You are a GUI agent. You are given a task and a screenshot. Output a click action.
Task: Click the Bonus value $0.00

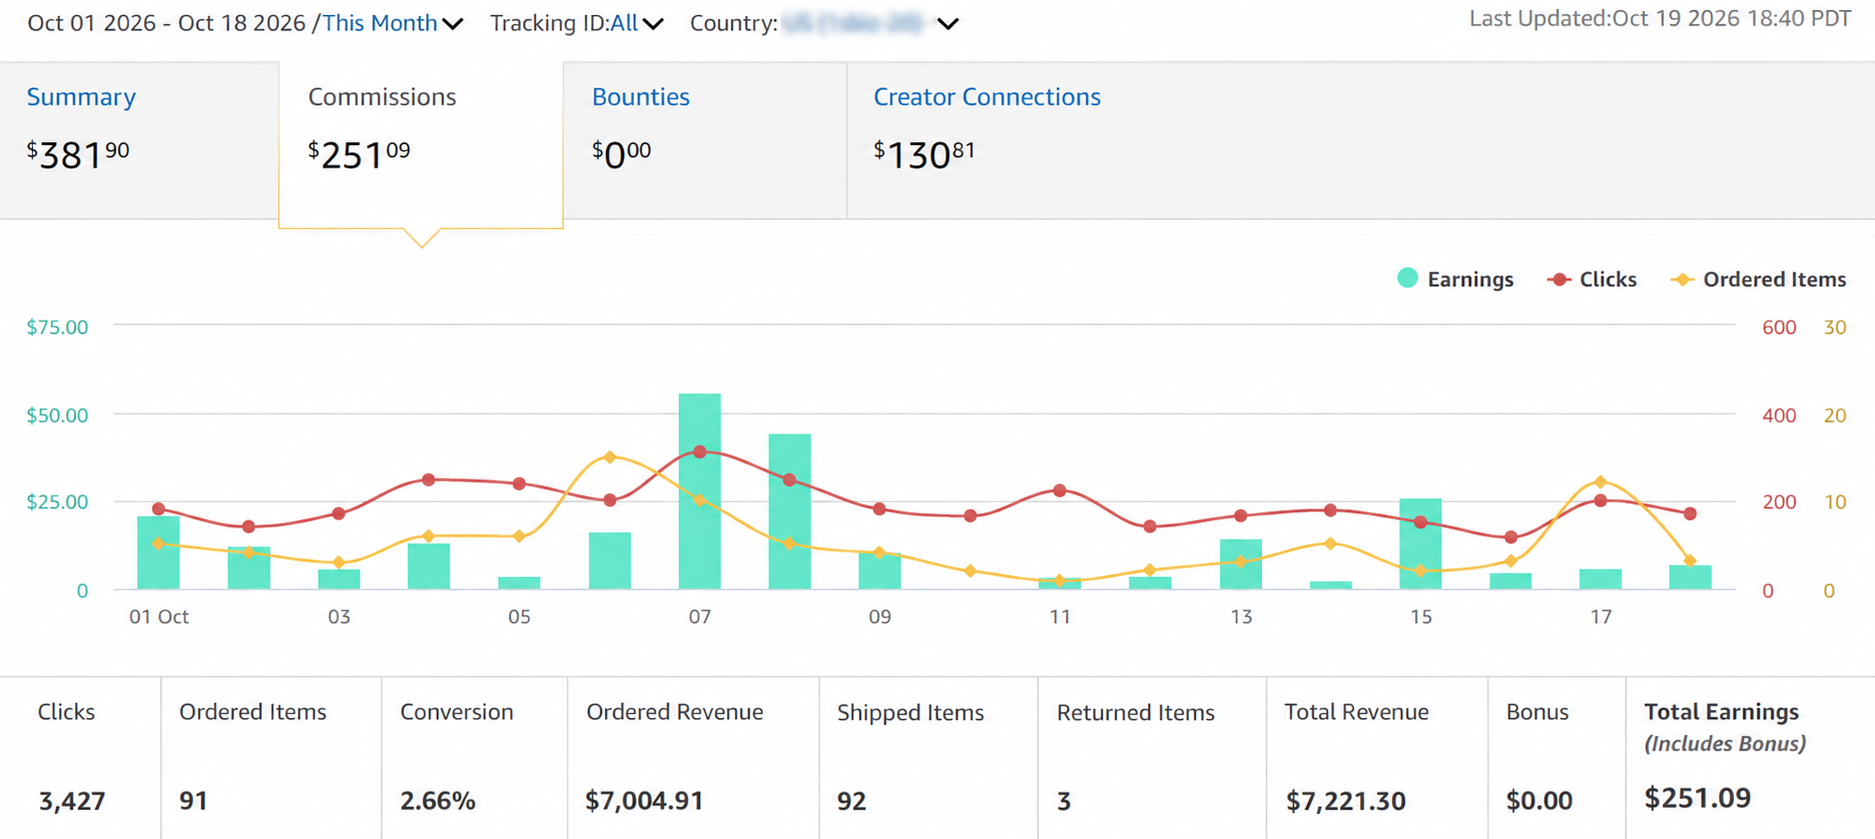pyautogui.click(x=1539, y=801)
